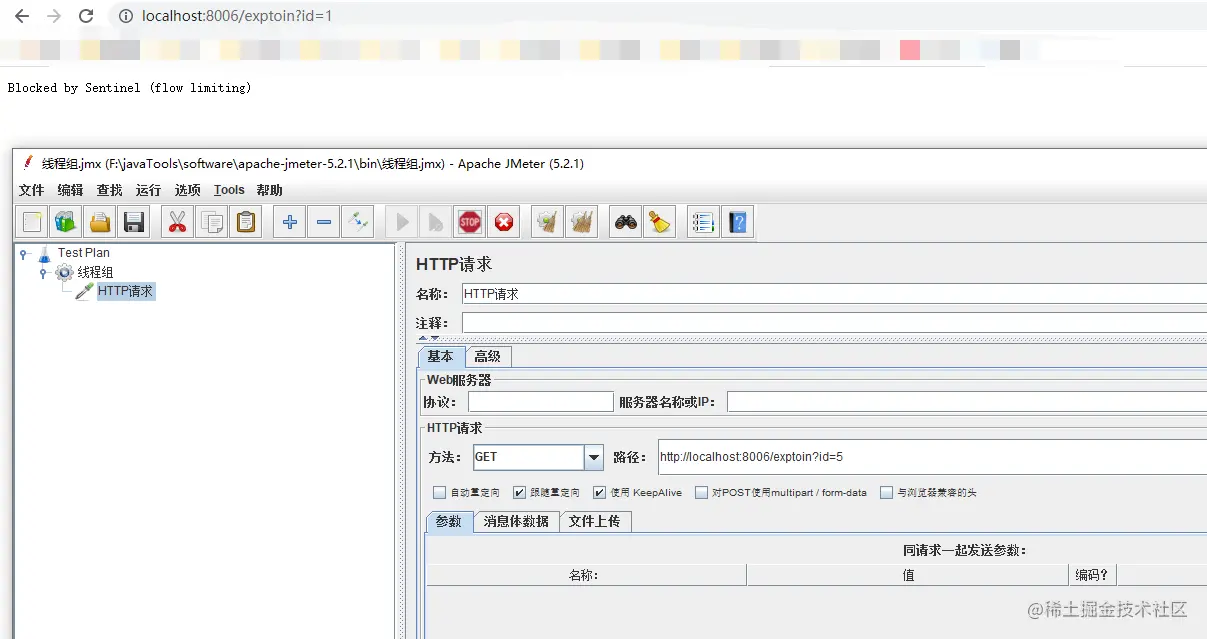
Task: Open the Tools menu
Action: [229, 190]
